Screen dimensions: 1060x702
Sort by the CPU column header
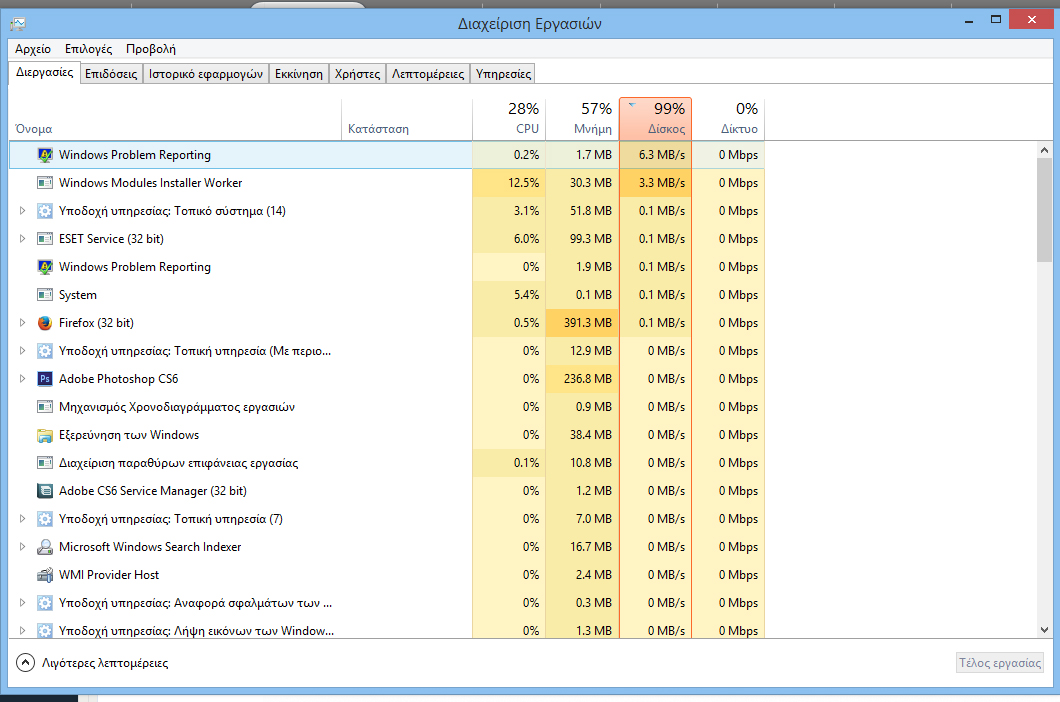tap(509, 120)
